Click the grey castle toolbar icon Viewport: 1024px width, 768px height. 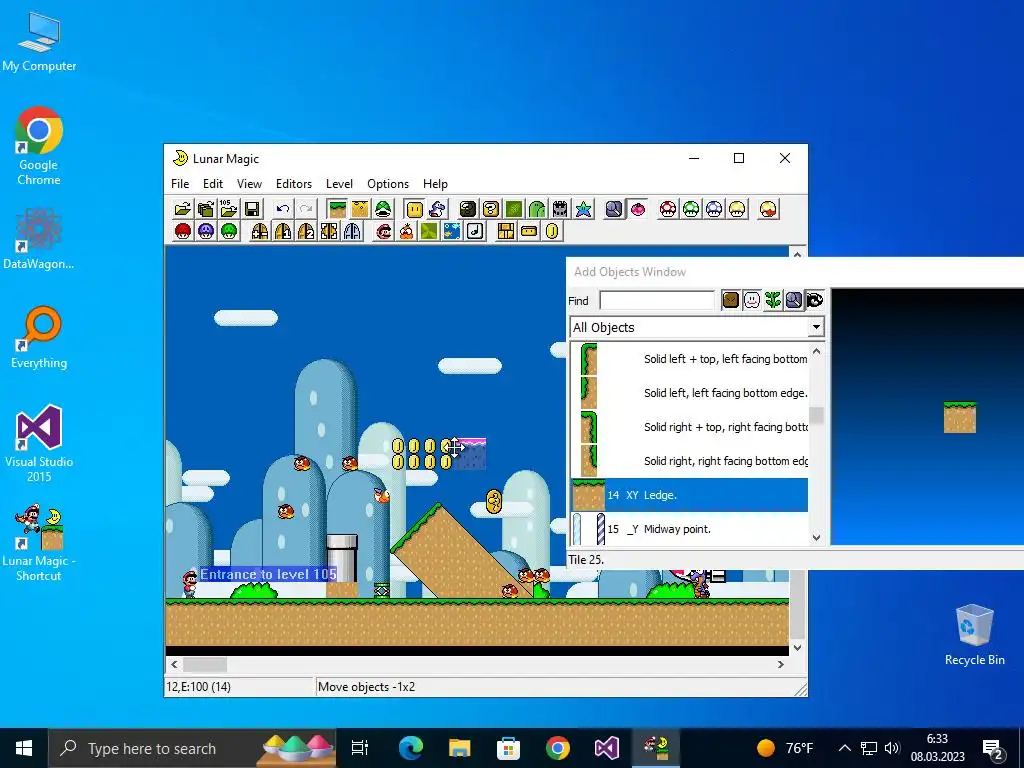pos(560,209)
